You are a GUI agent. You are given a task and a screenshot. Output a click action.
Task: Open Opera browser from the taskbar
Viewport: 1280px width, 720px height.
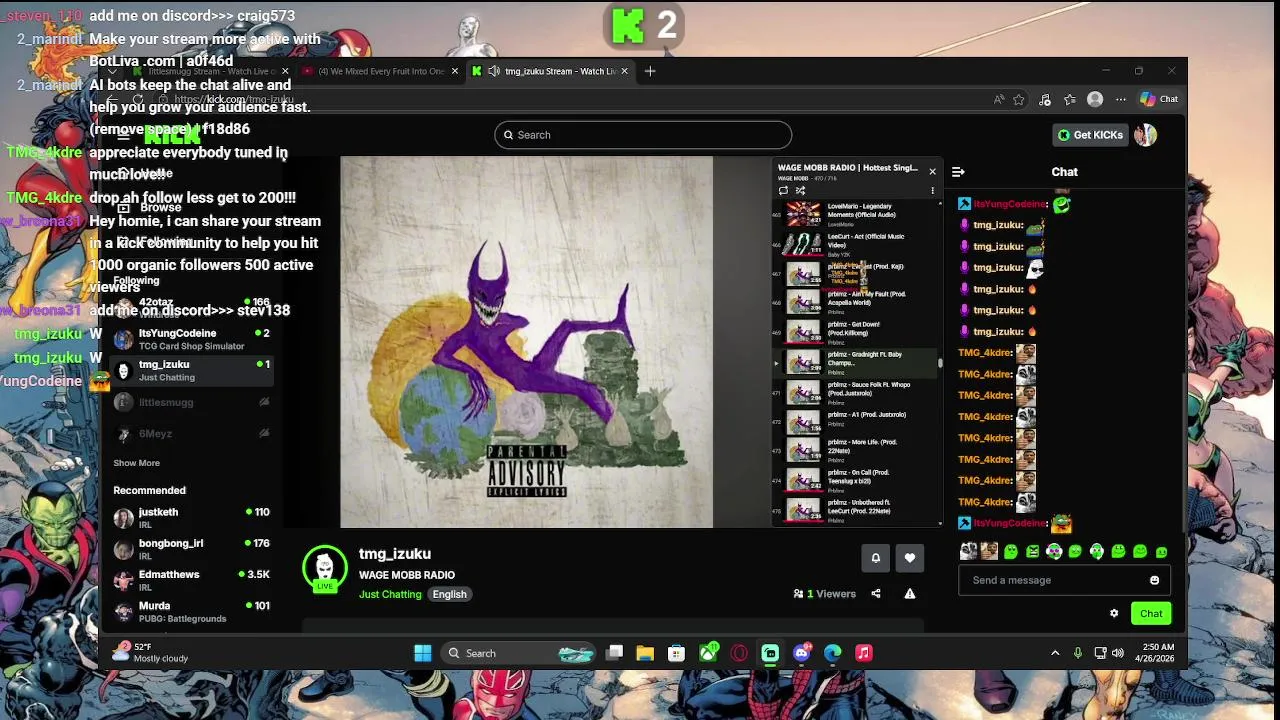click(739, 653)
